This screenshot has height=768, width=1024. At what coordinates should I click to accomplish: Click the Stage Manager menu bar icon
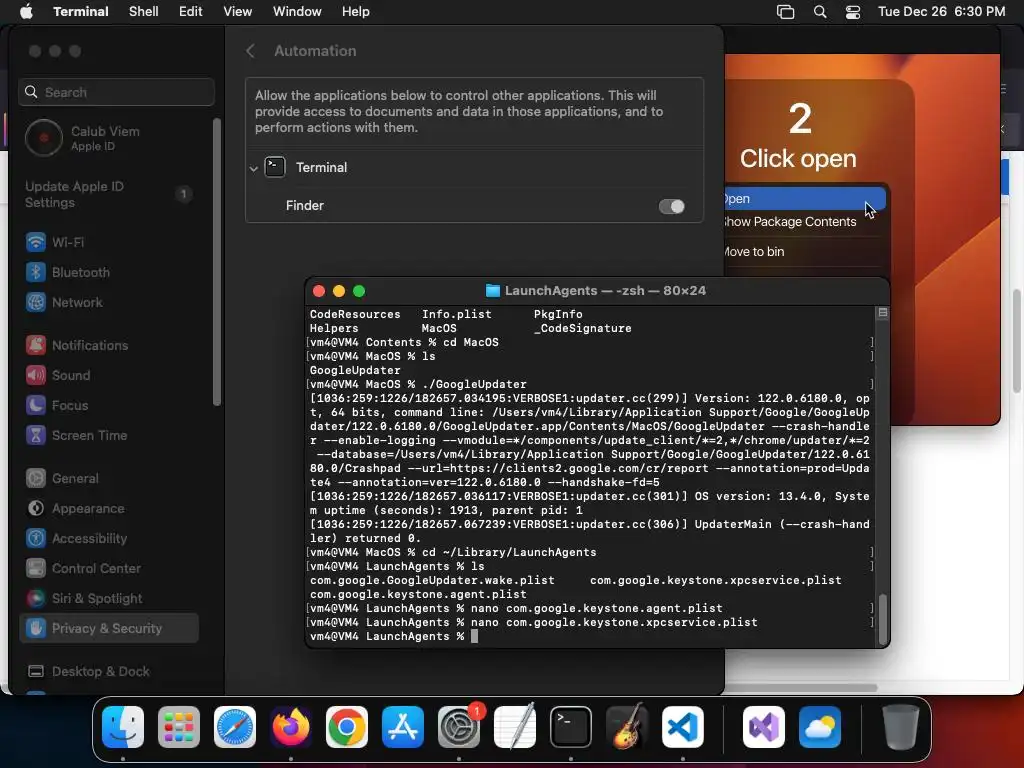786,11
